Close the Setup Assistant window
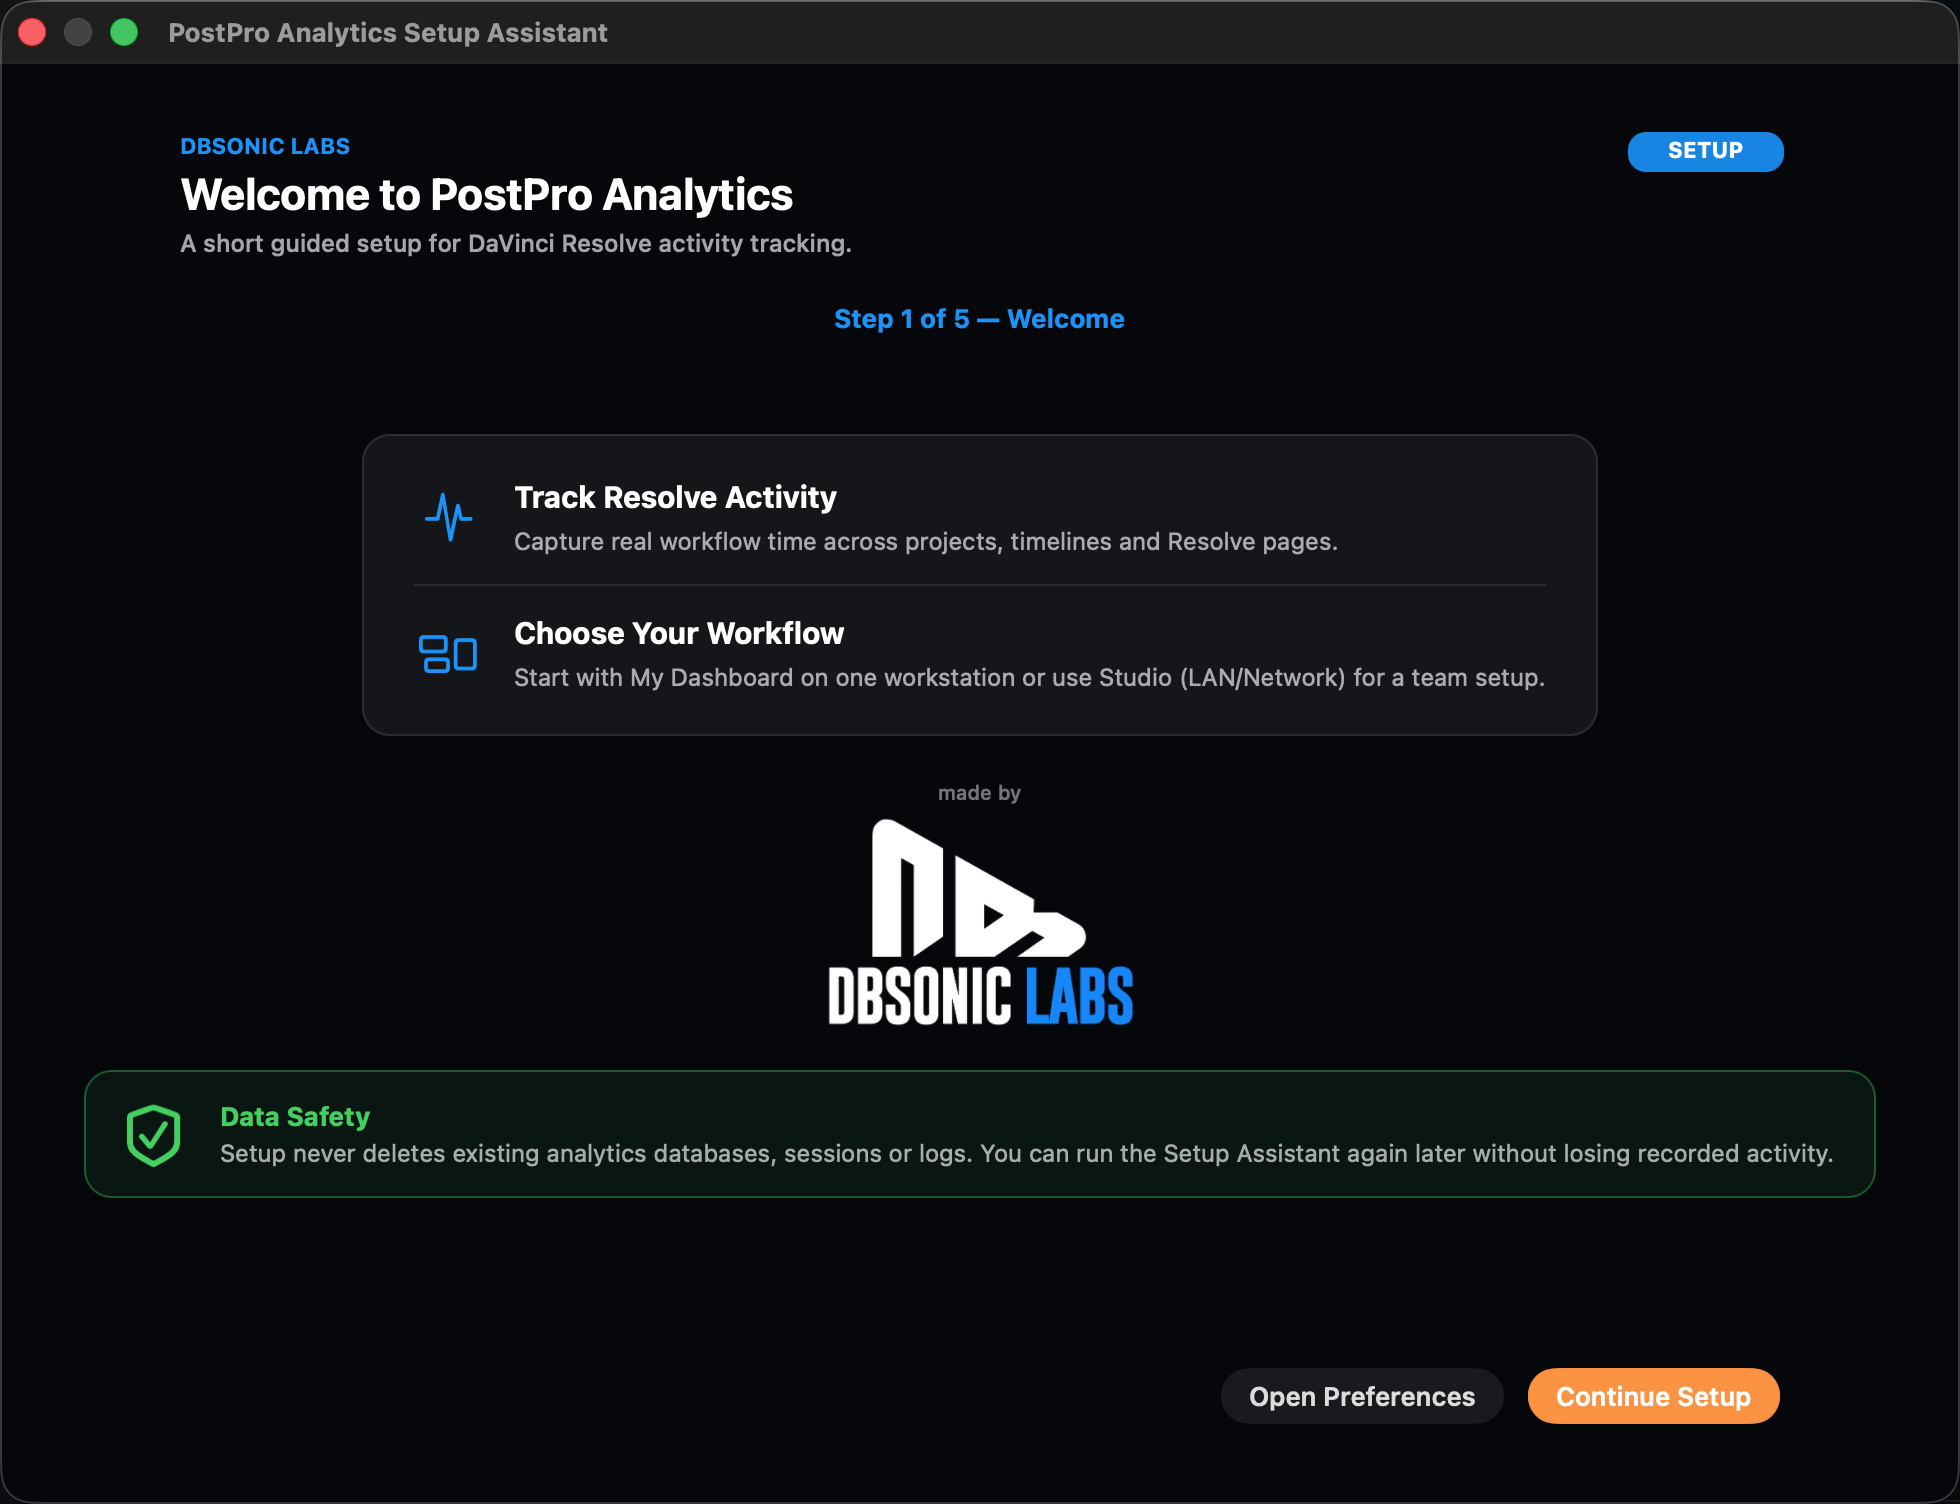The width and height of the screenshot is (1960, 1504). point(32,32)
